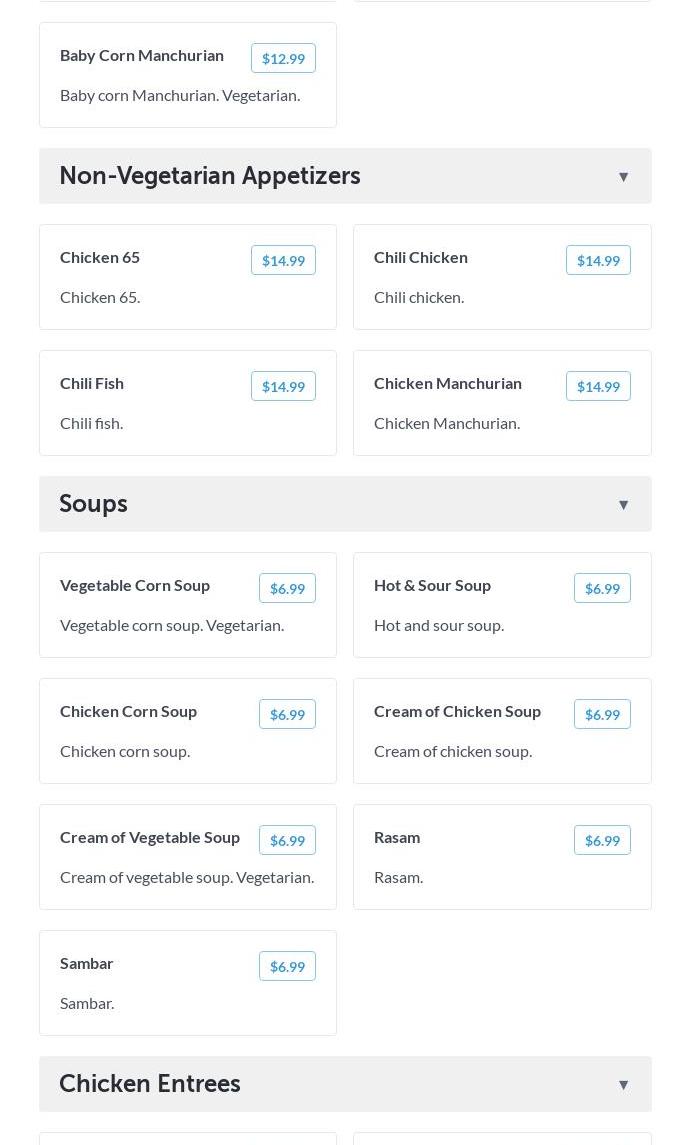This screenshot has width=690, height=1145.
Task: Collapse the Non-Vegetarian Appetizers section arrow
Action: (623, 177)
